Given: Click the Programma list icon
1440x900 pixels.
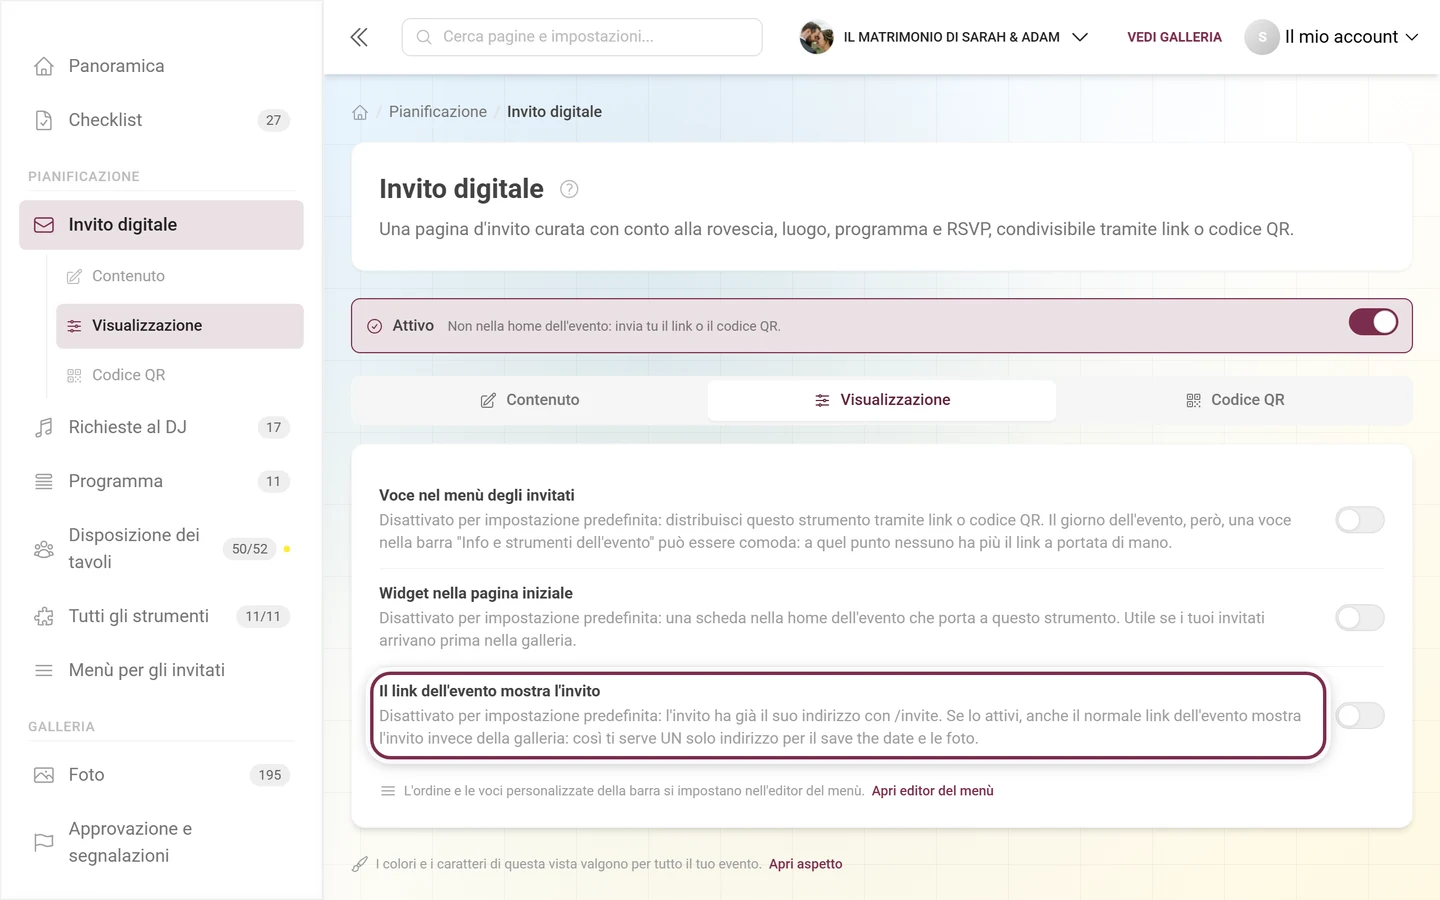Looking at the screenshot, I should click(44, 481).
